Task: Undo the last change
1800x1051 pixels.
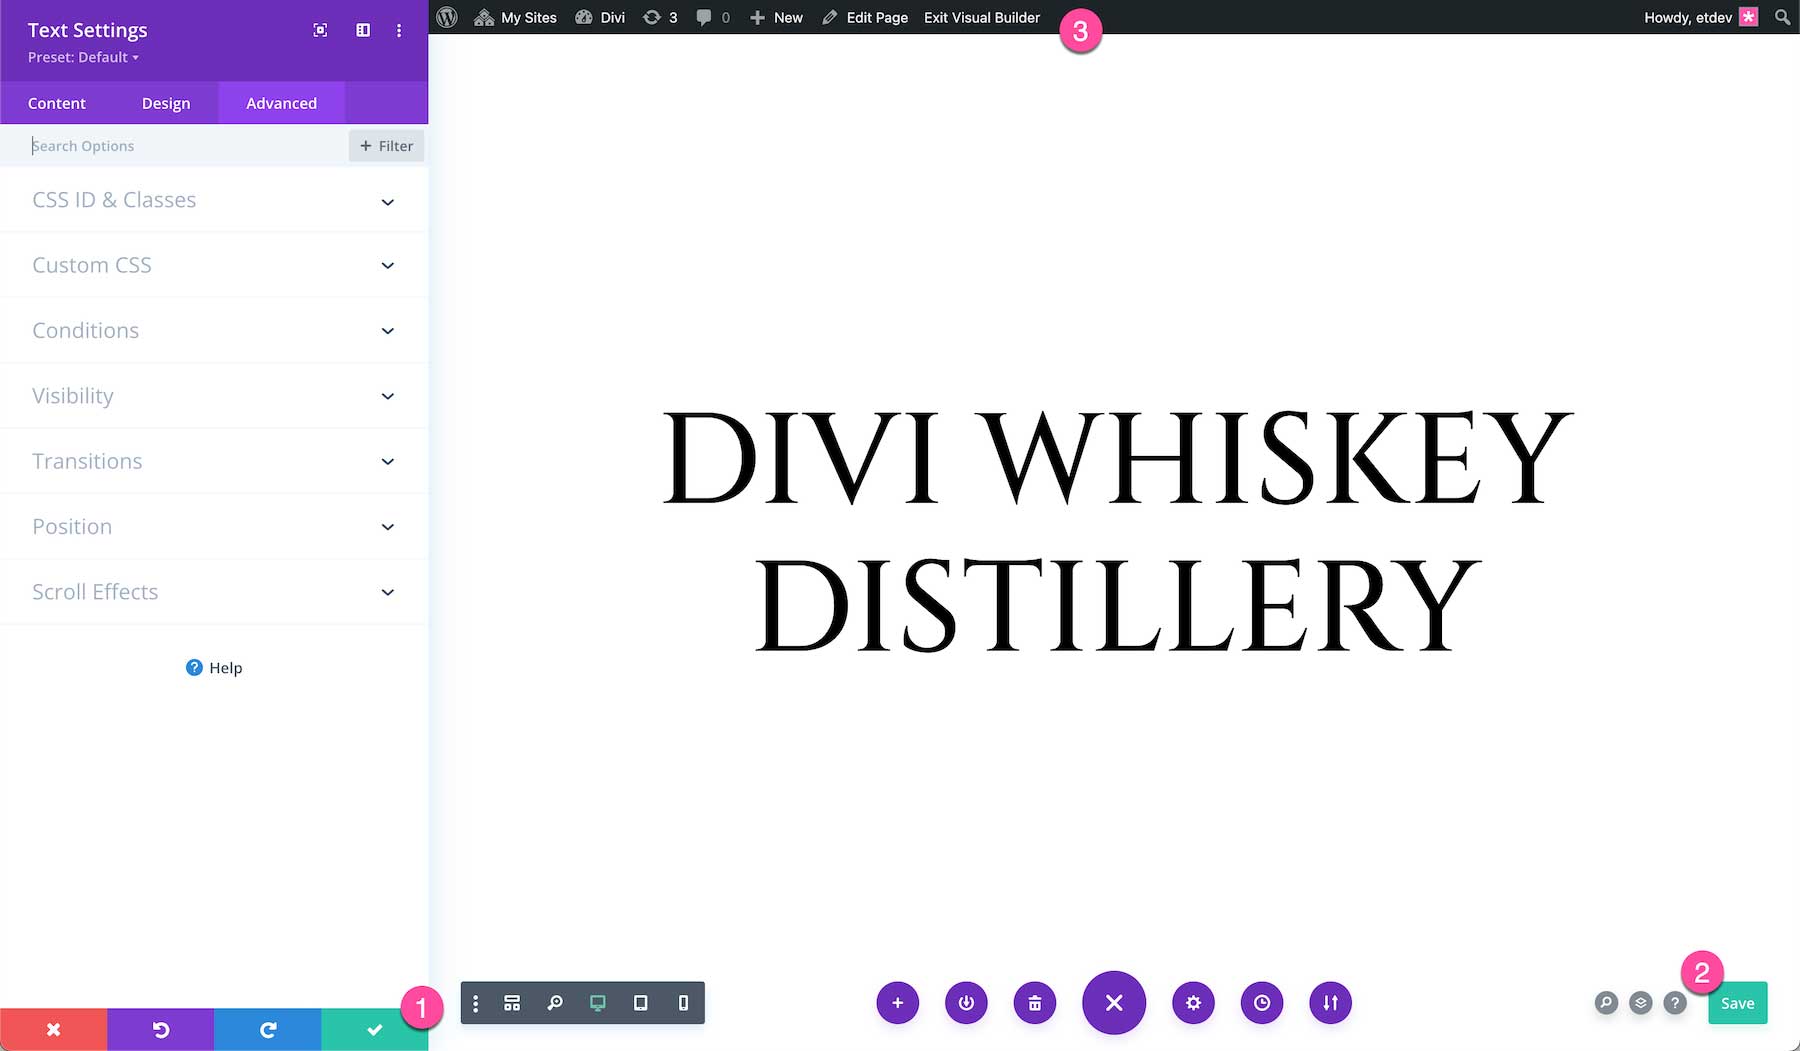Action: pos(161,1029)
